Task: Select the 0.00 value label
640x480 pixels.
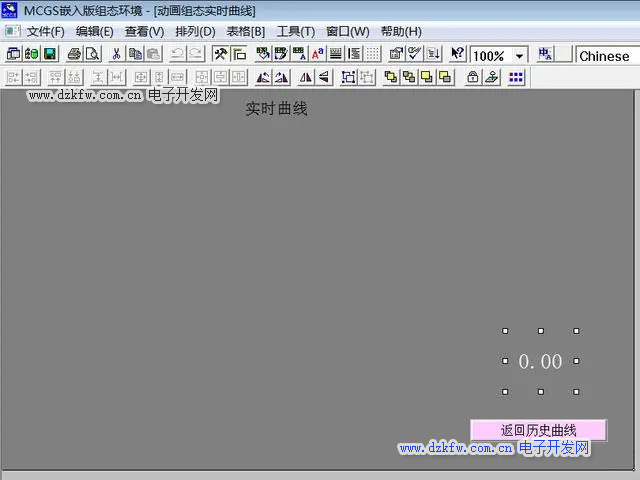Action: click(x=540, y=362)
